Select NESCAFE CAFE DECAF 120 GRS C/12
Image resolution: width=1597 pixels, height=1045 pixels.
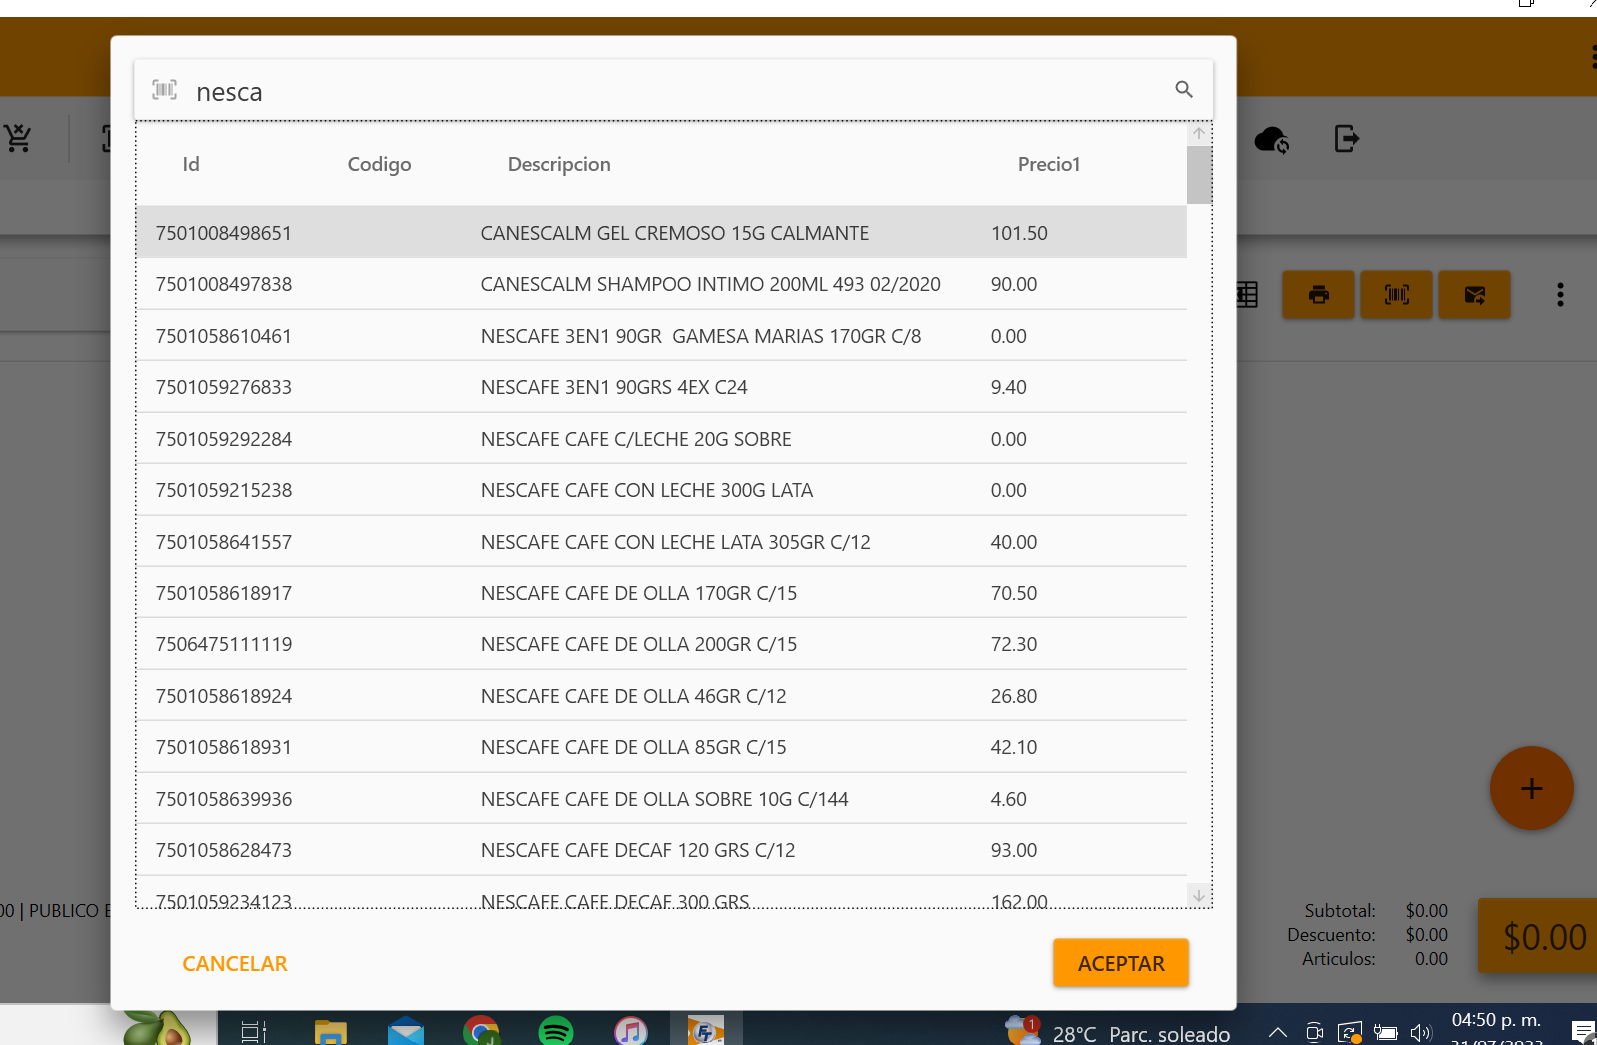tap(662, 850)
